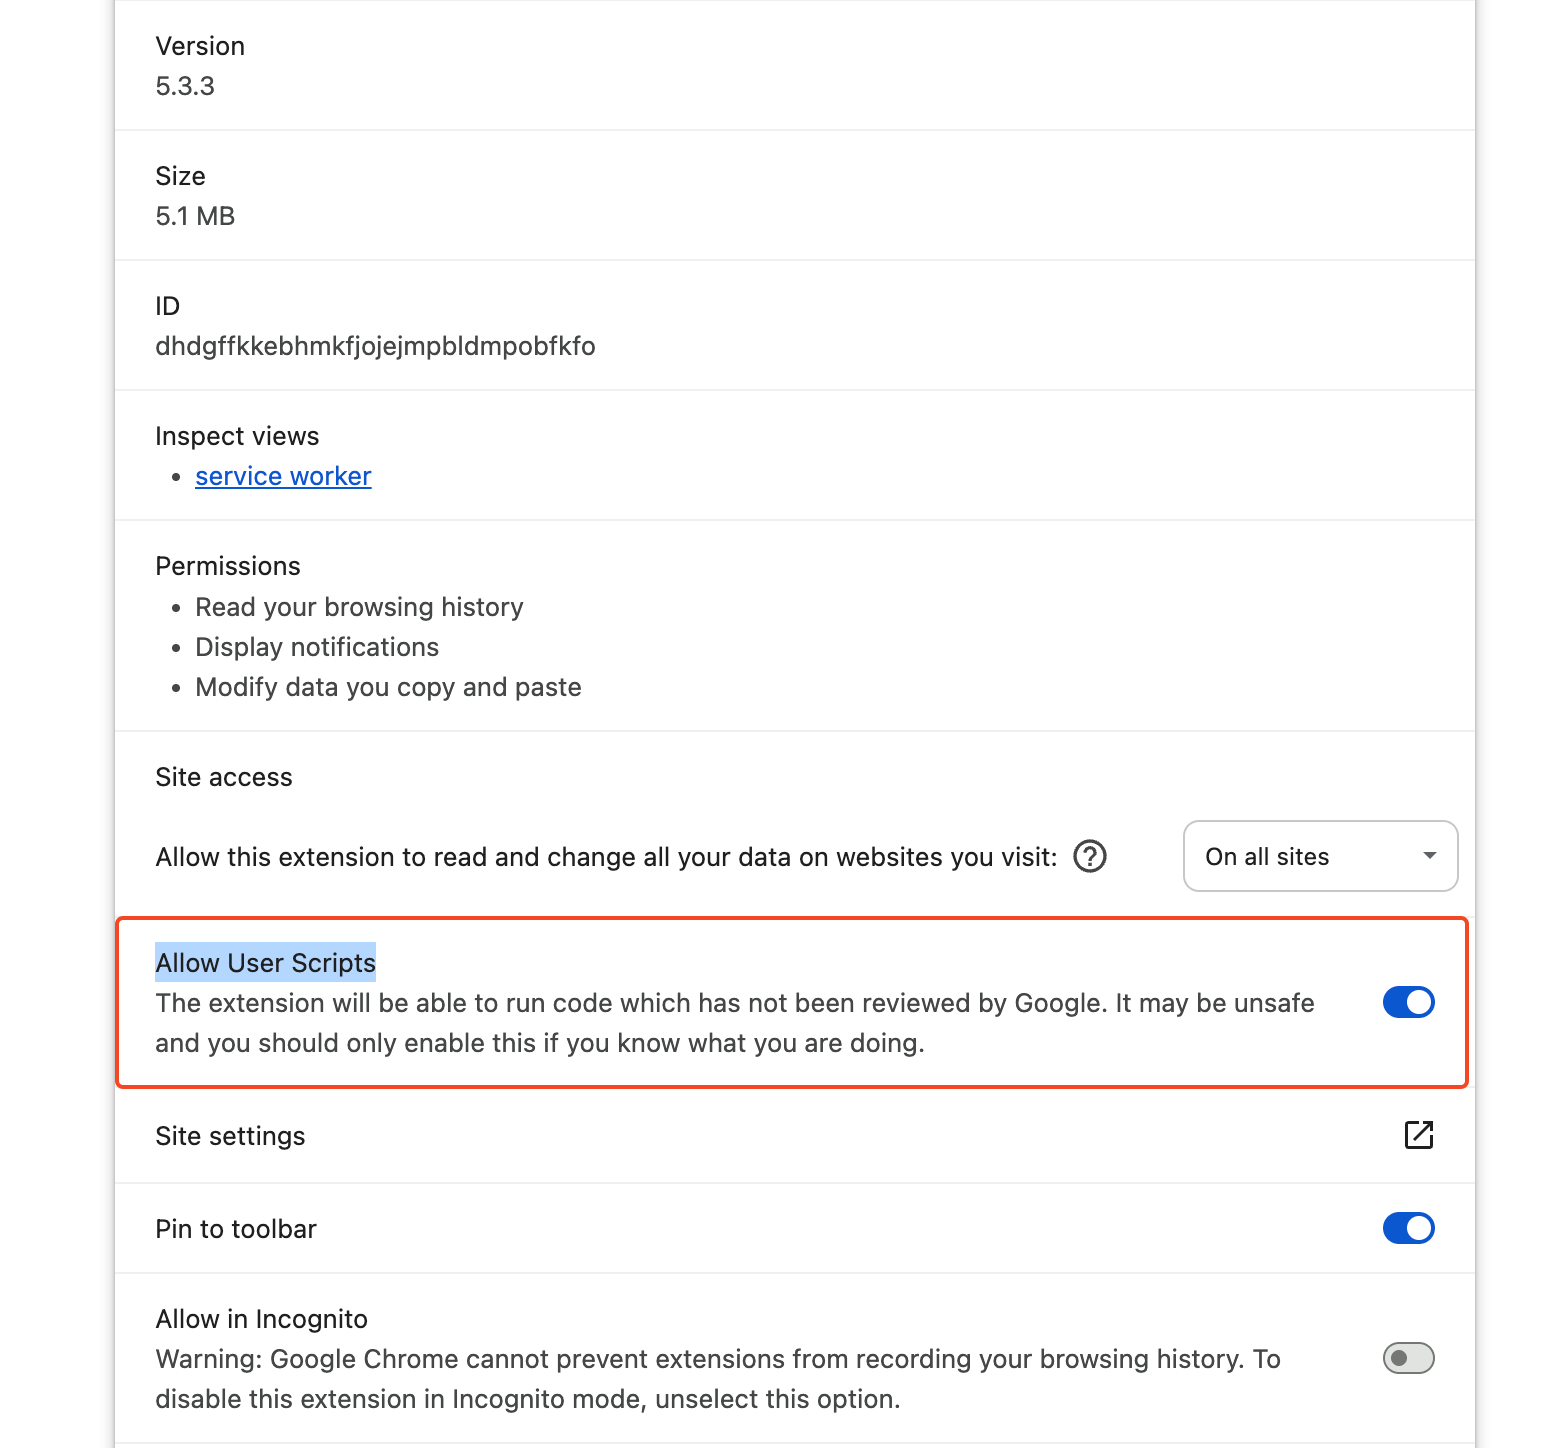Click the Site settings row

pyautogui.click(x=230, y=1136)
